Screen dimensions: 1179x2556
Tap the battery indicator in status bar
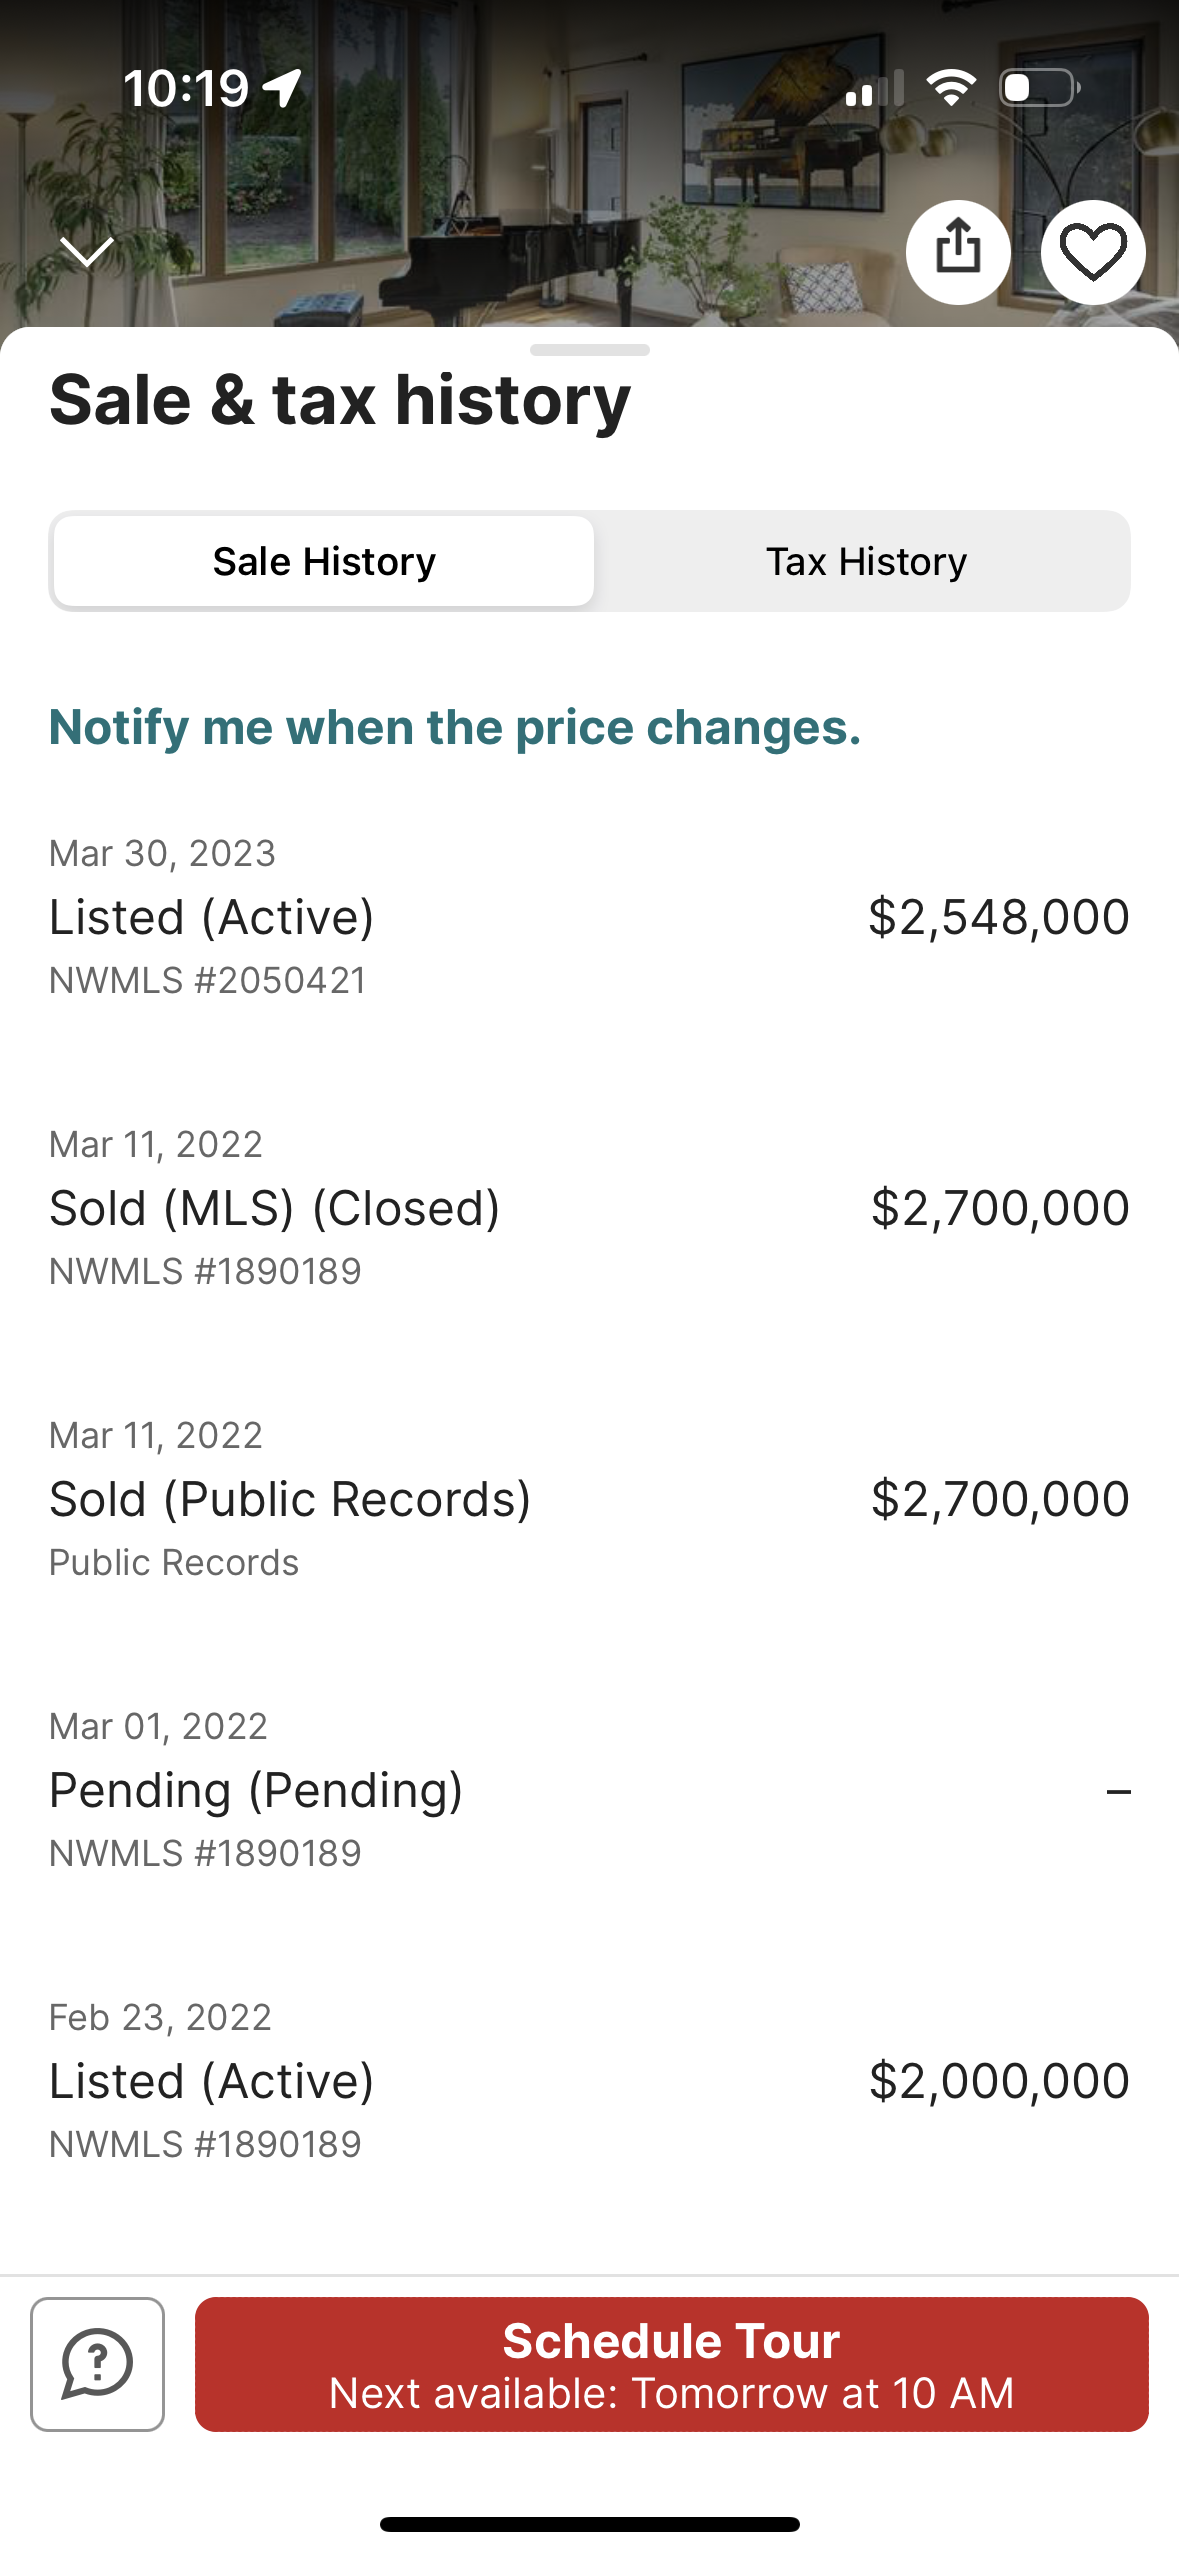tap(1040, 88)
